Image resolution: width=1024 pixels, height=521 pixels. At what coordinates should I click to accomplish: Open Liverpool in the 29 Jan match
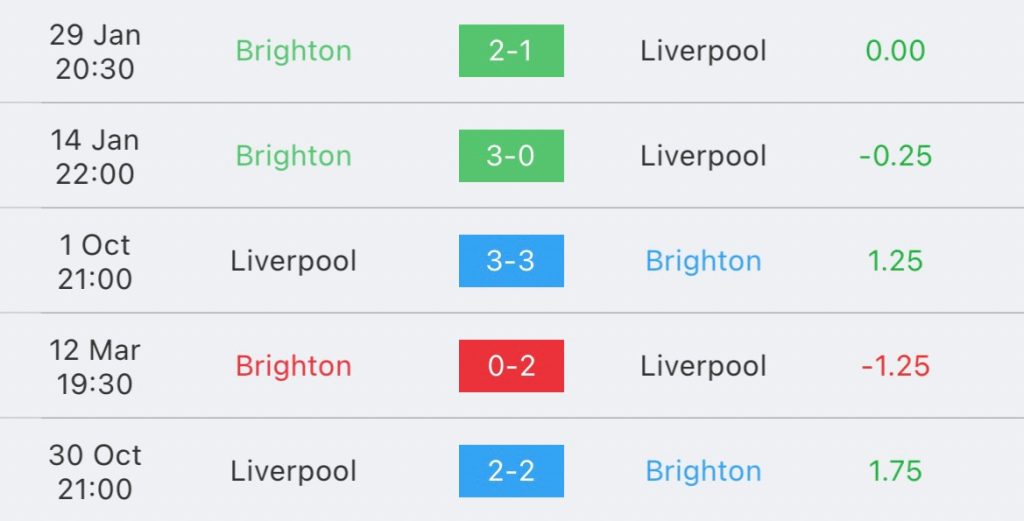click(x=703, y=51)
